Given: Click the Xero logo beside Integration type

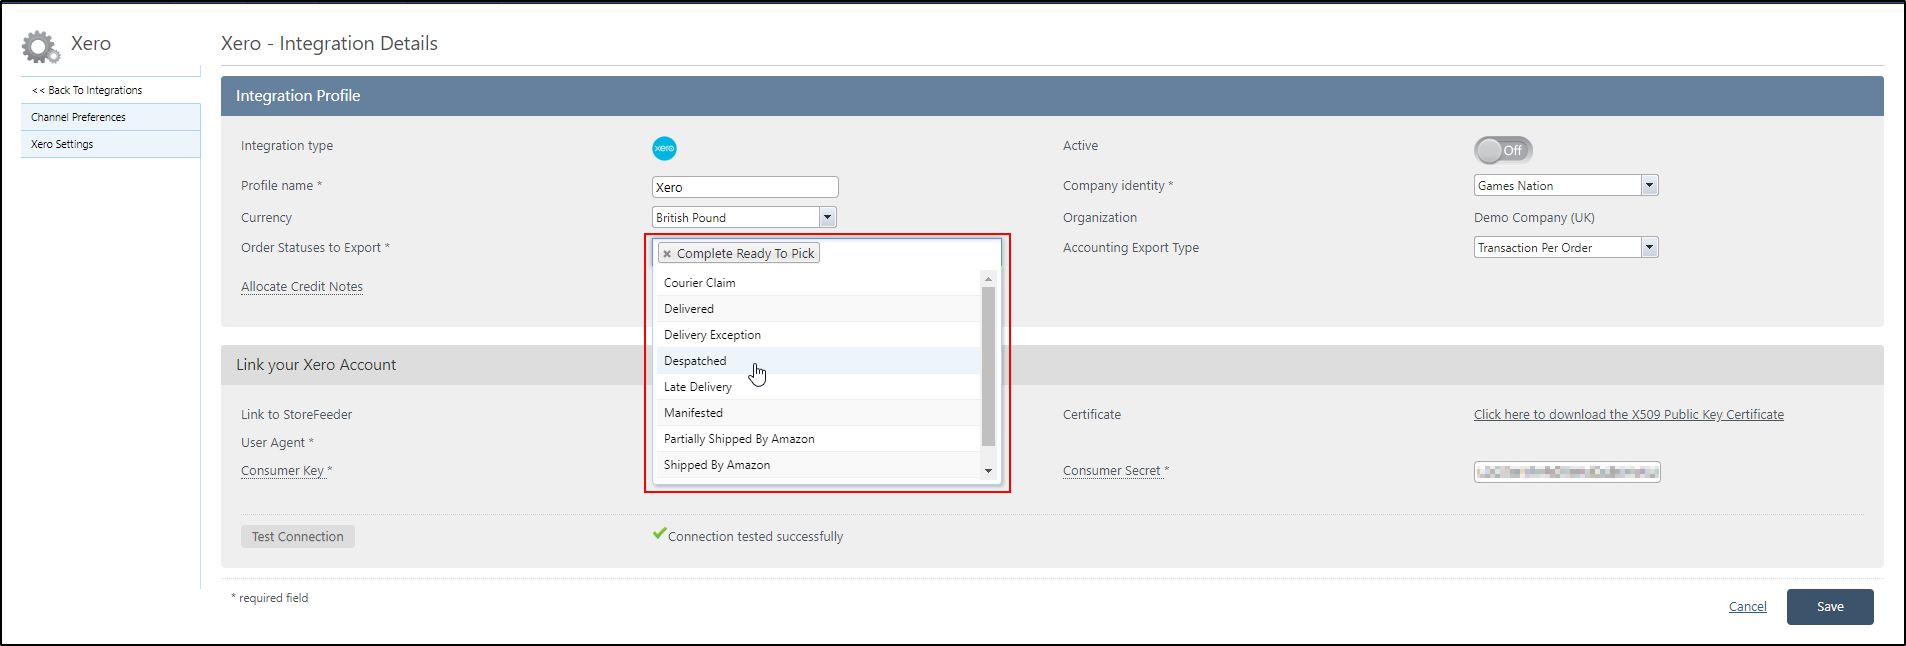Looking at the screenshot, I should pos(664,148).
